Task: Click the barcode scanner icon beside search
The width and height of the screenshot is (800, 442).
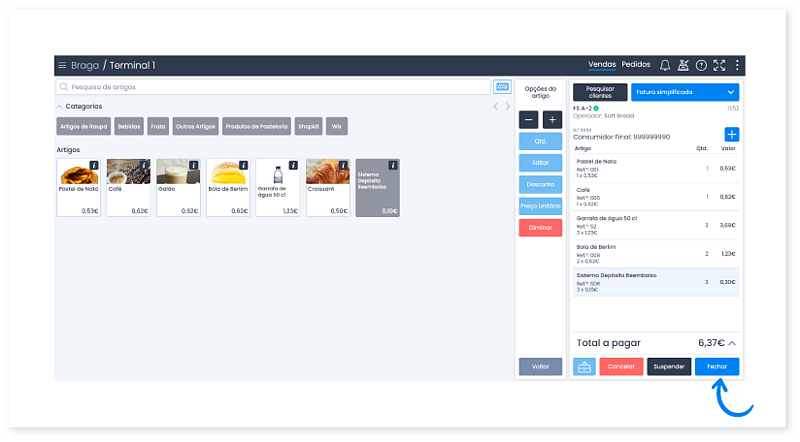Action: 502,87
